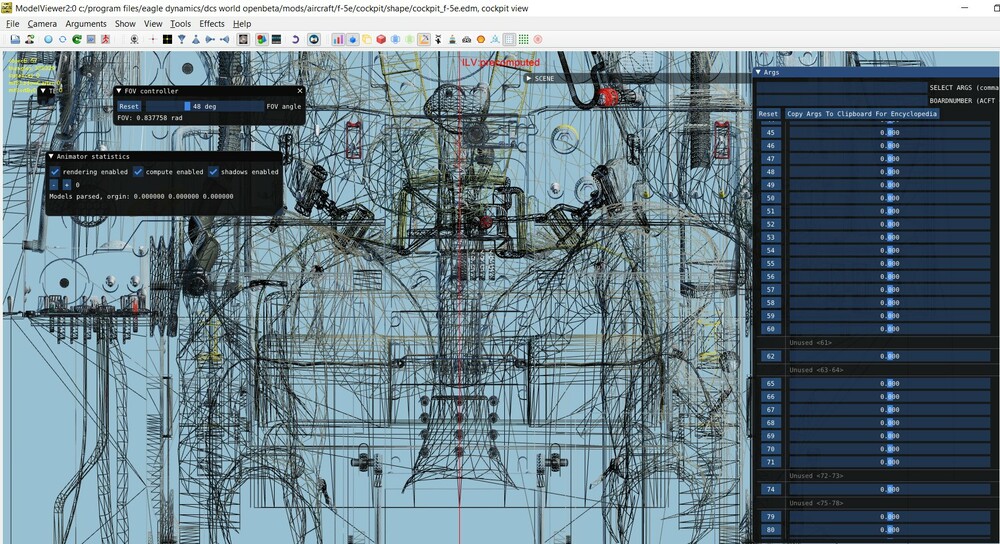This screenshot has width=1000, height=544.
Task: Click the funnel filter toolbar icon
Action: coord(181,39)
